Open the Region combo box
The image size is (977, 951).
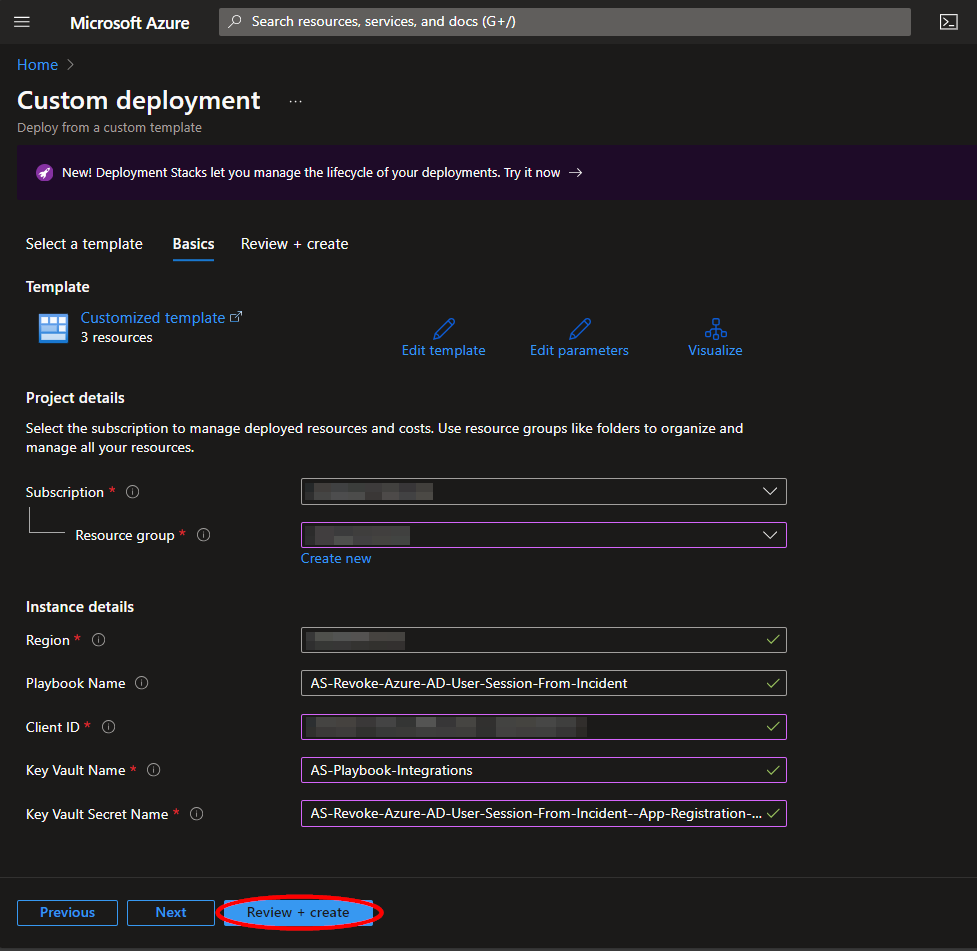coord(543,640)
